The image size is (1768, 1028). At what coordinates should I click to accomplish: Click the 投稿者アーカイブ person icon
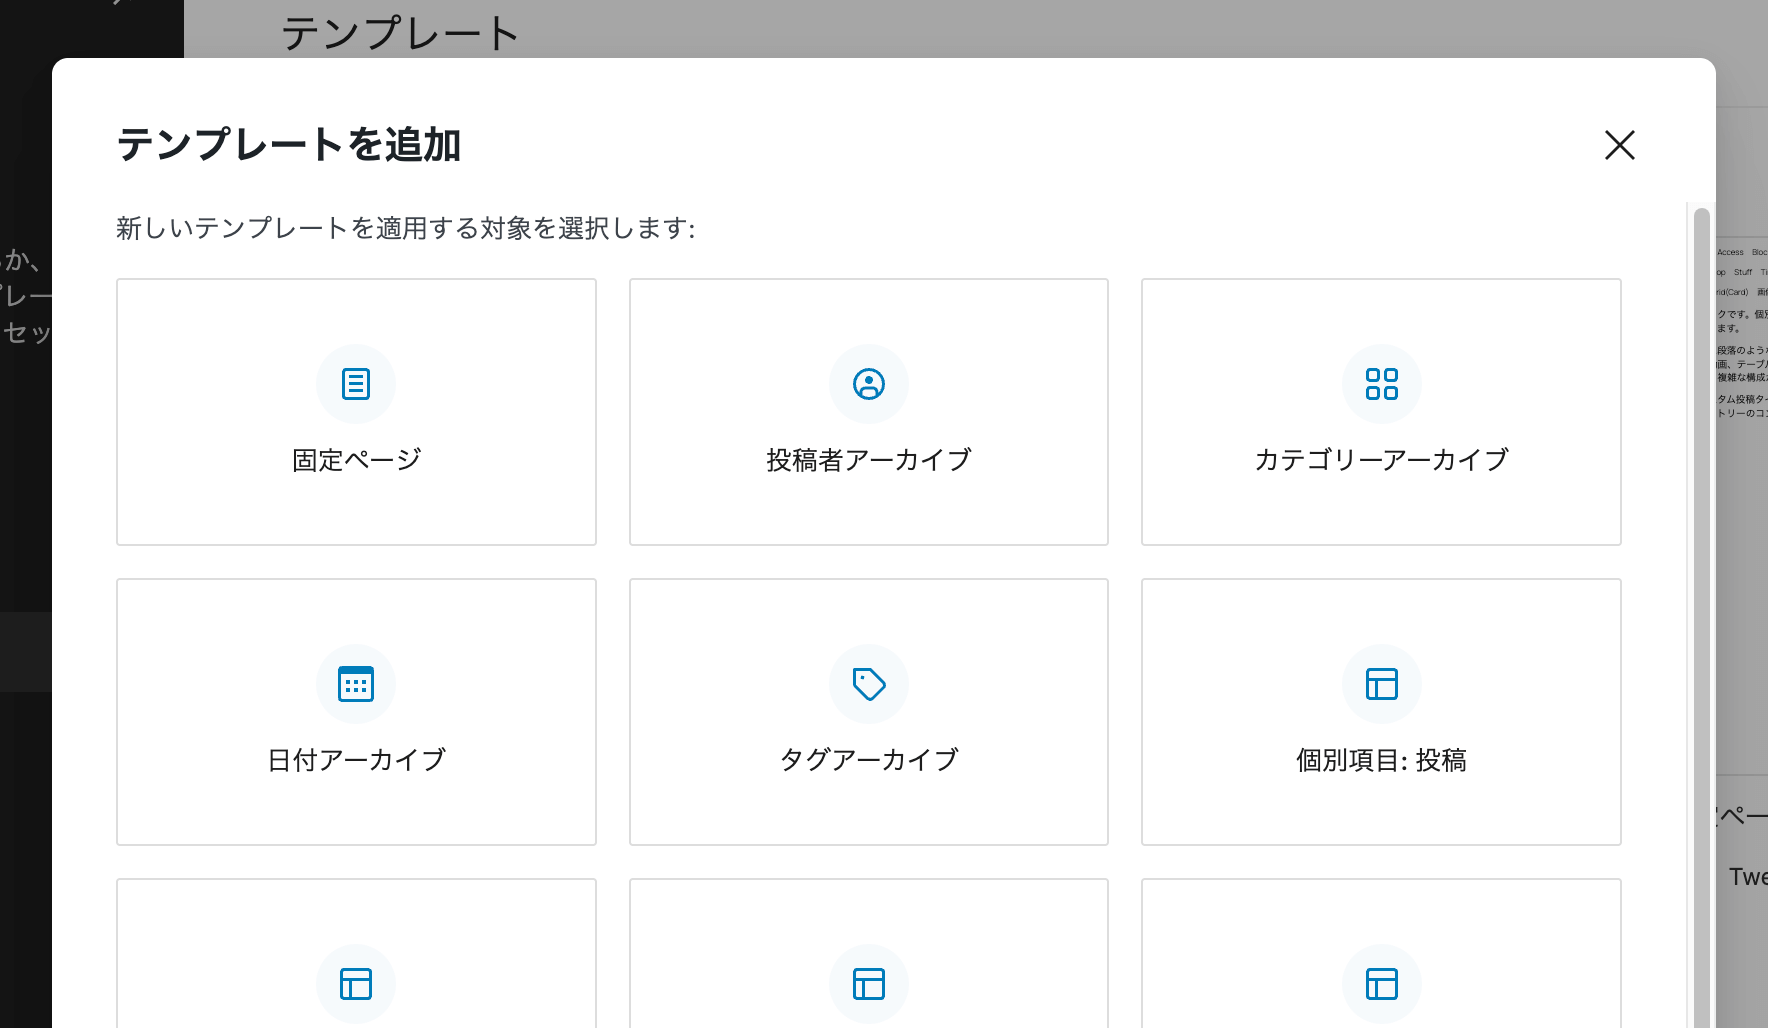point(868,384)
